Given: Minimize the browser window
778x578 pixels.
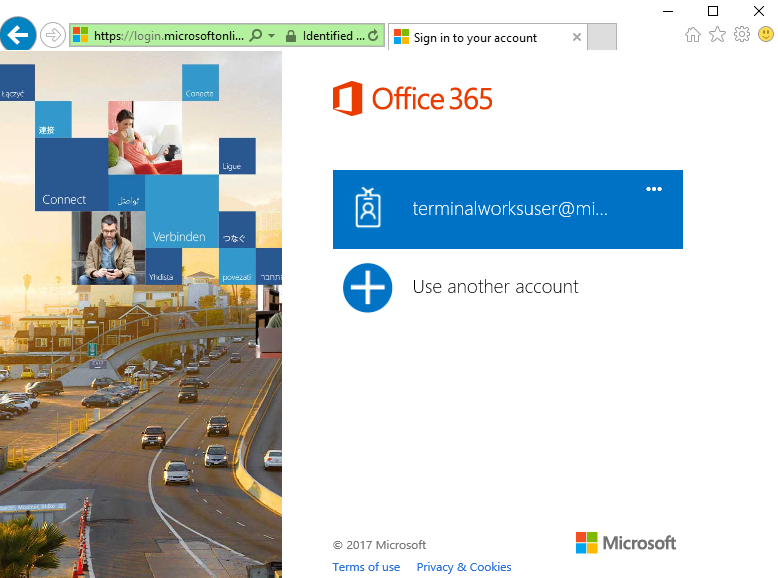Looking at the screenshot, I should (x=668, y=11).
